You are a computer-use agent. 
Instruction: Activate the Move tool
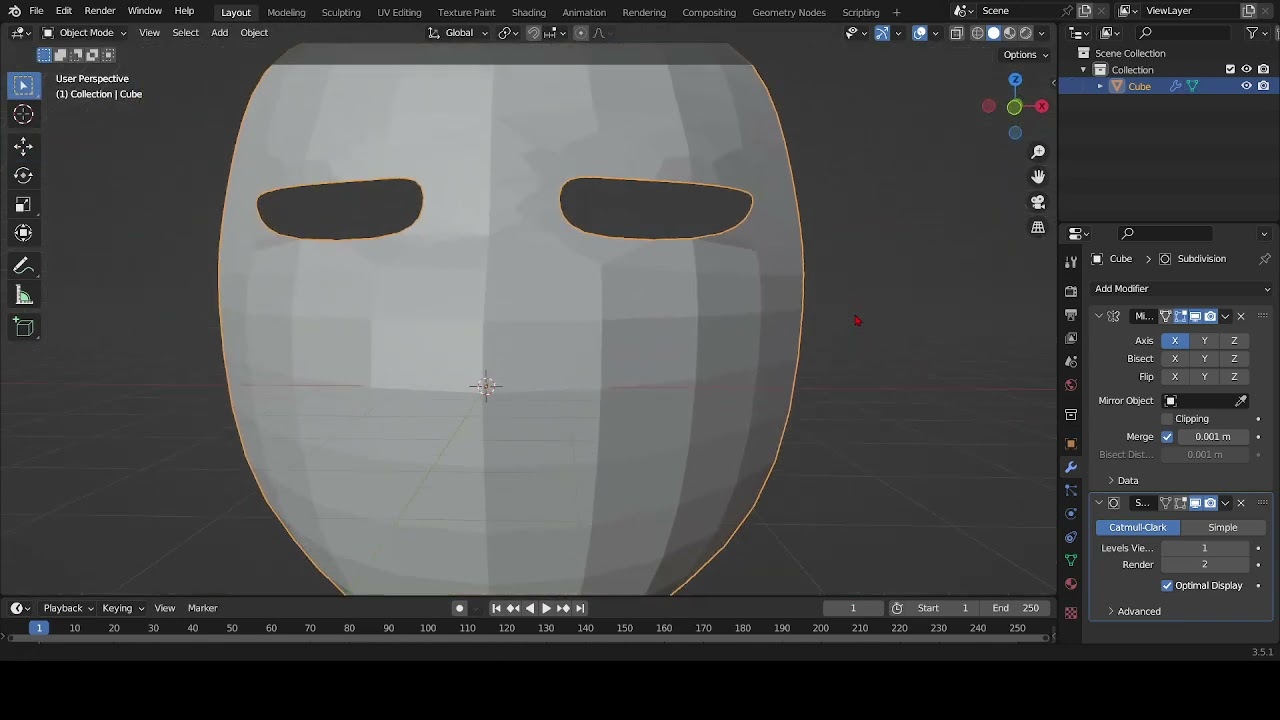[x=23, y=147]
